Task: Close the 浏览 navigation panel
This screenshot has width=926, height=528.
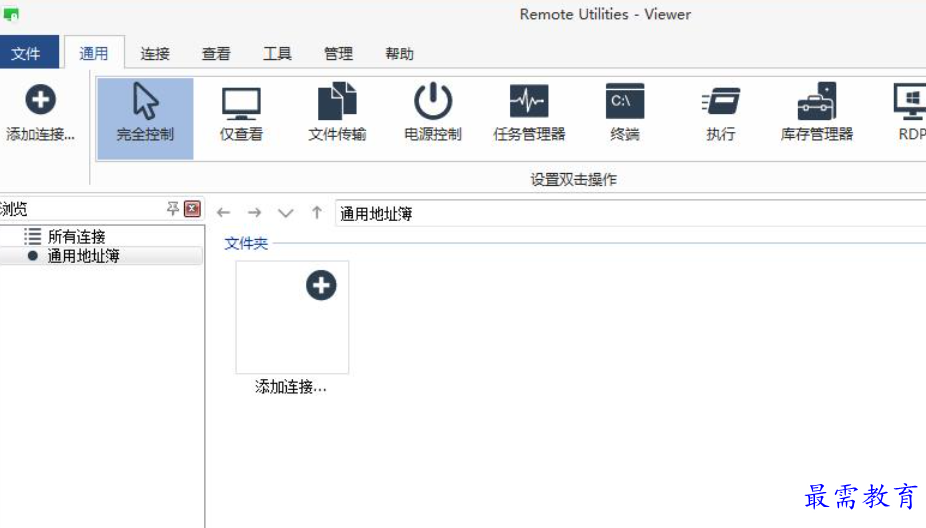Action: pos(192,208)
